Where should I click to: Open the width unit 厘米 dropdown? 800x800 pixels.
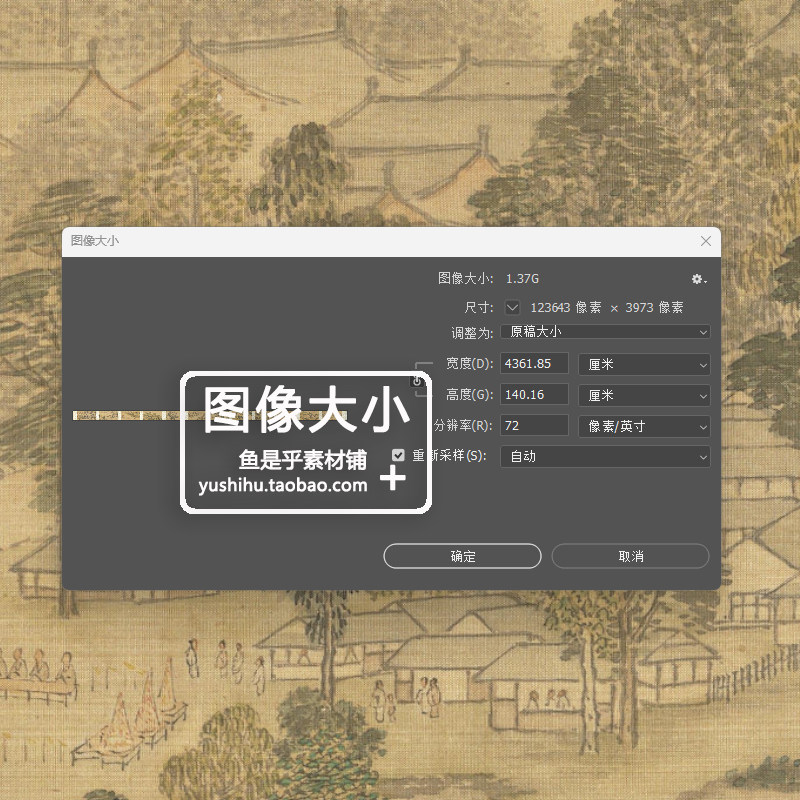click(x=644, y=364)
